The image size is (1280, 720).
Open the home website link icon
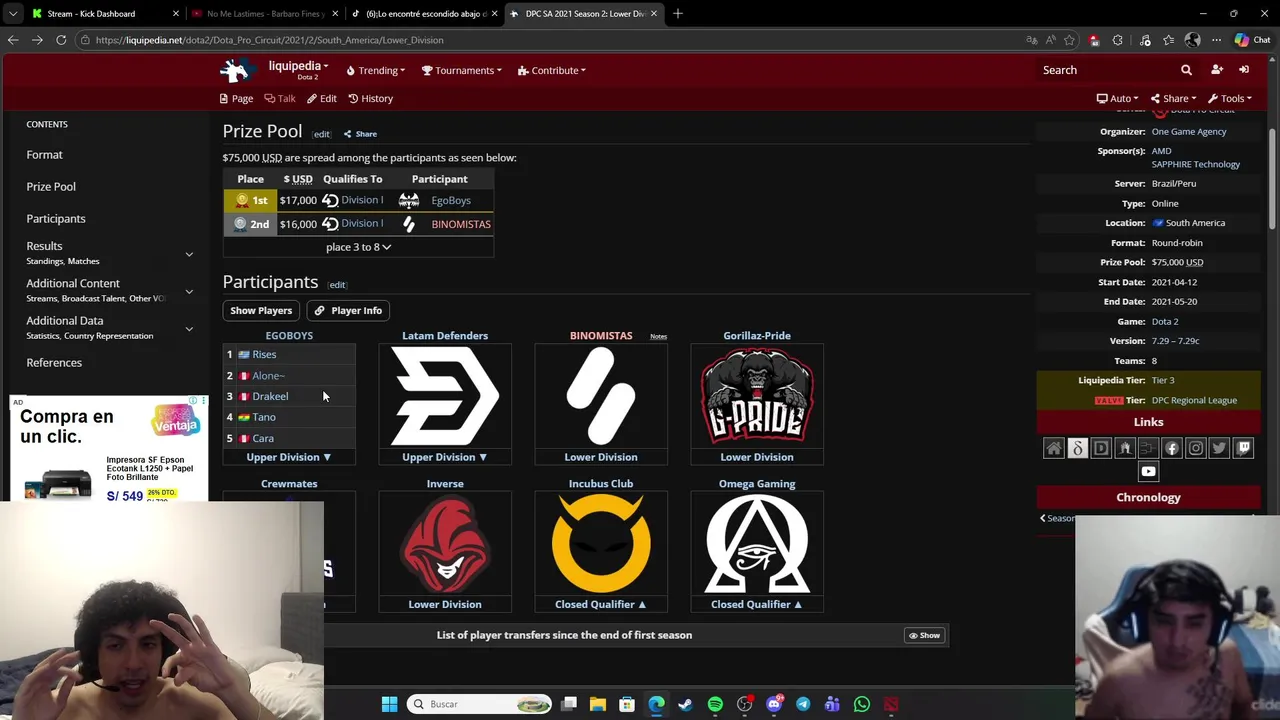1054,448
